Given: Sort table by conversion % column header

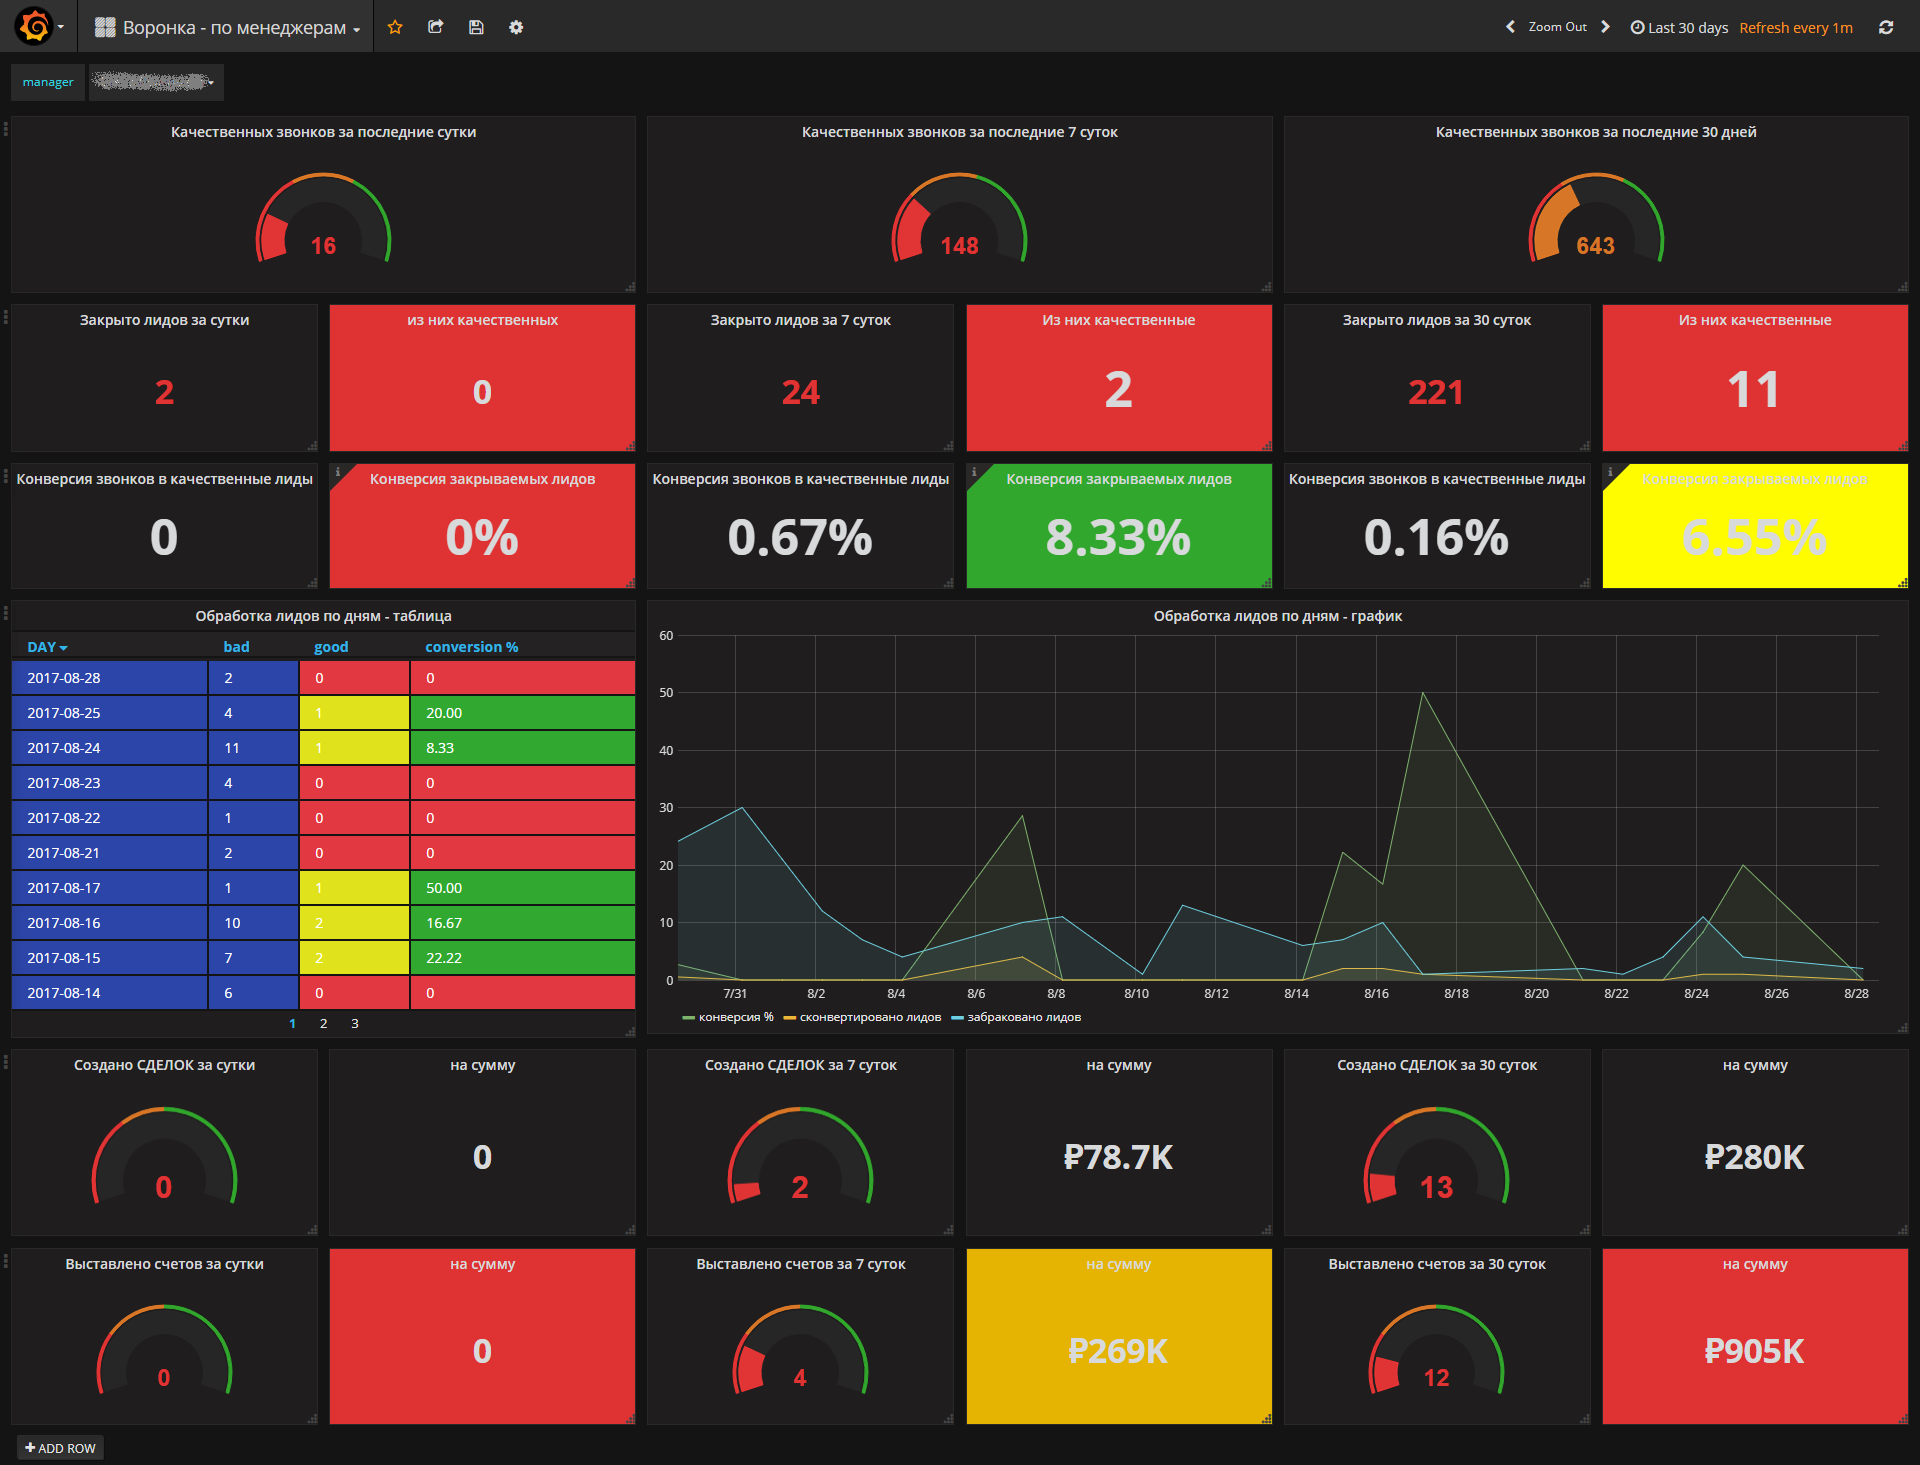Looking at the screenshot, I should [471, 647].
